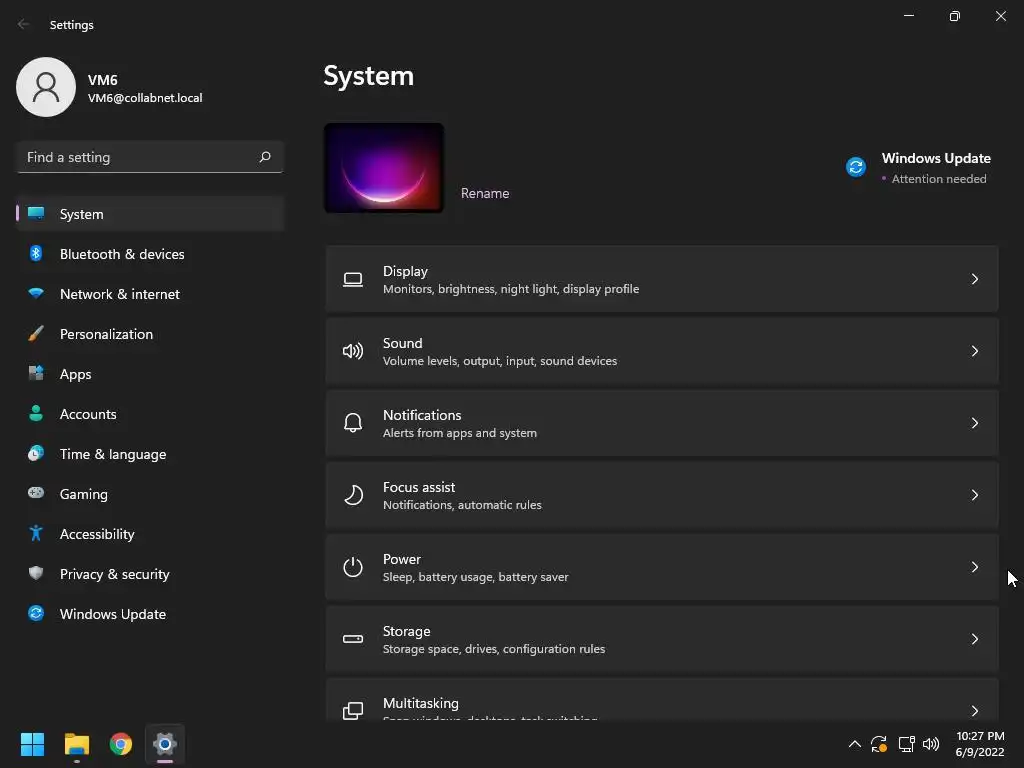
Task: Click the Apps icon in sidebar
Action: click(36, 374)
